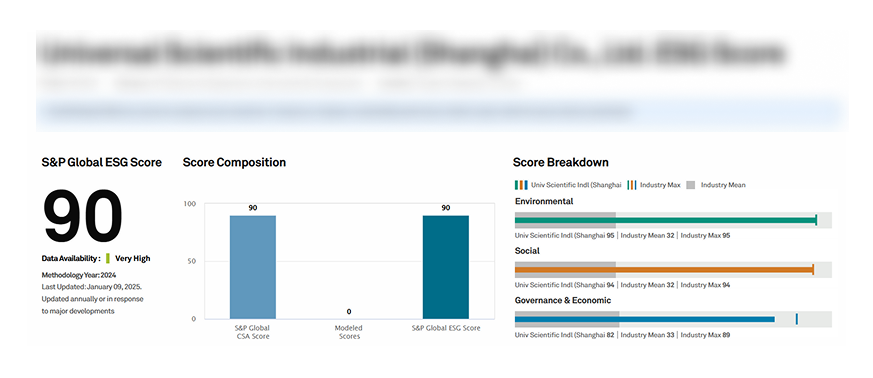Viewport: 873px width, 378px height.
Task: Click the Modeled Scores axis label
Action: point(349,332)
